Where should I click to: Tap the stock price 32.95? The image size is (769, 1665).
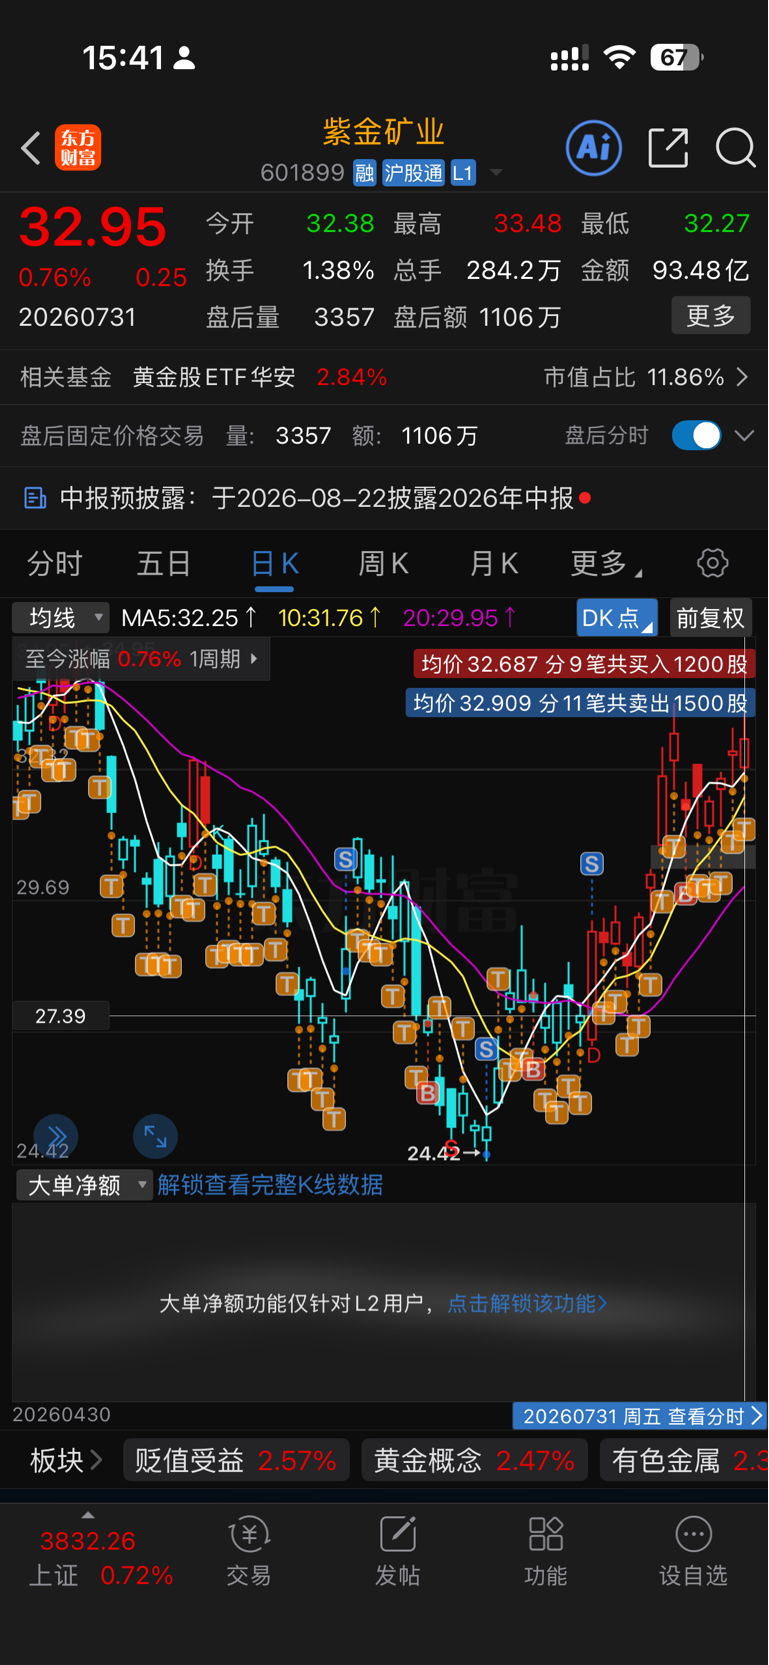click(x=93, y=227)
